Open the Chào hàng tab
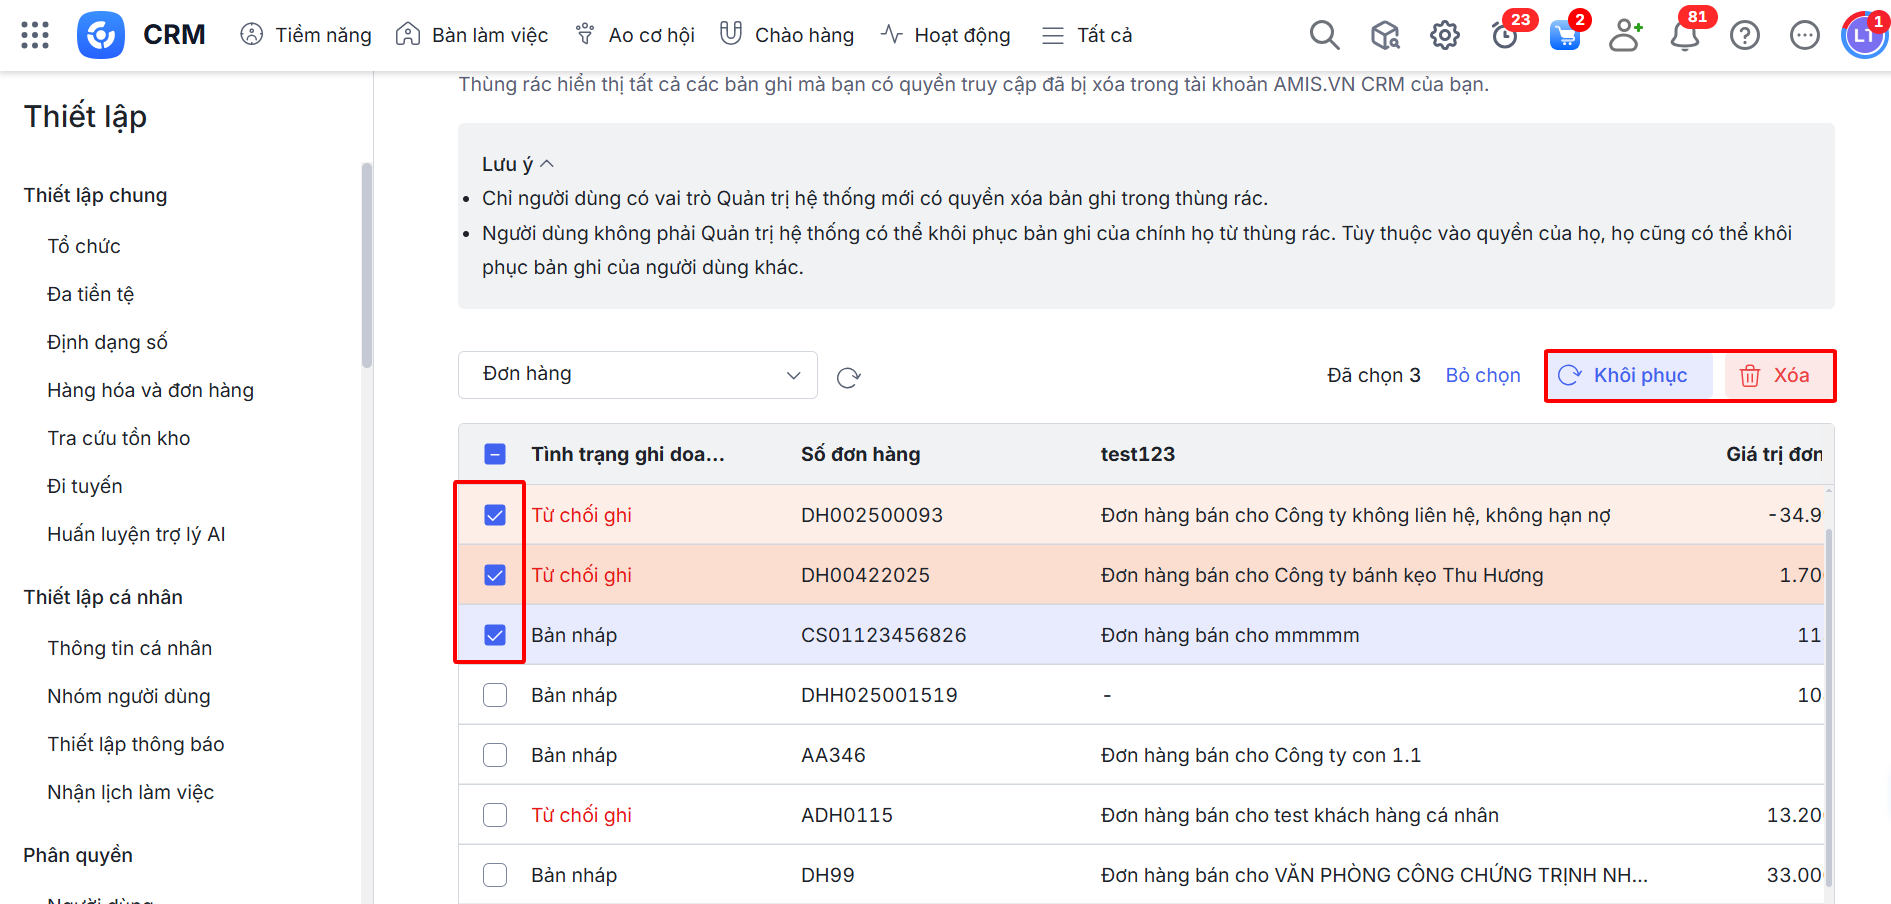This screenshot has width=1891, height=904. tap(787, 36)
